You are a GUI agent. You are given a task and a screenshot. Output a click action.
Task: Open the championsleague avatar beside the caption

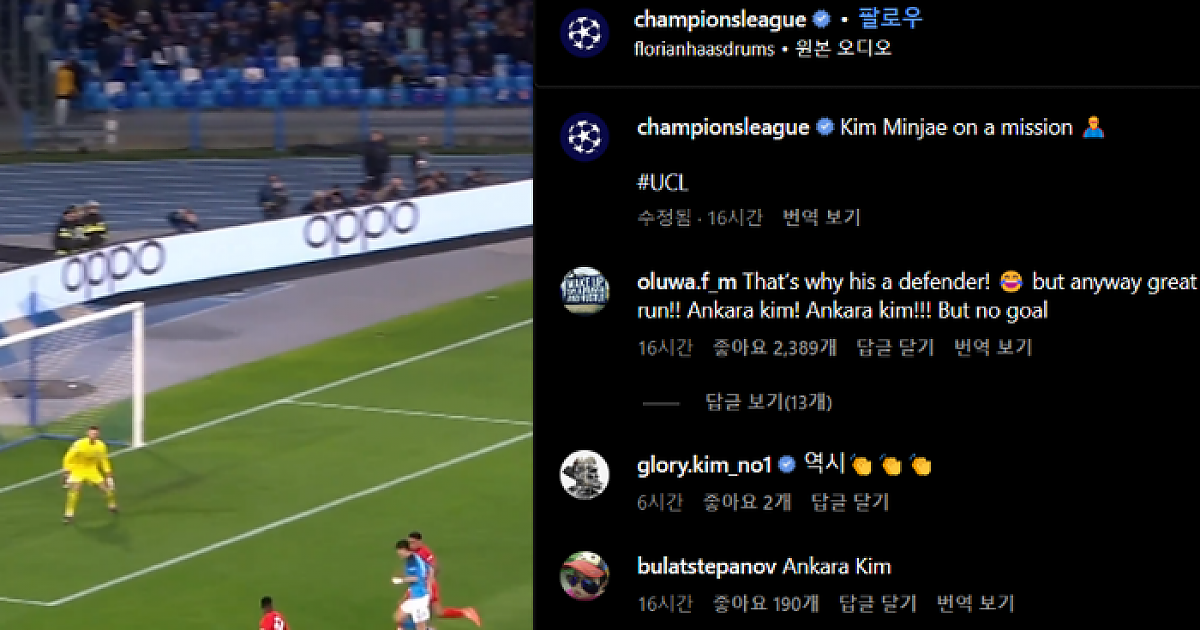(585, 137)
